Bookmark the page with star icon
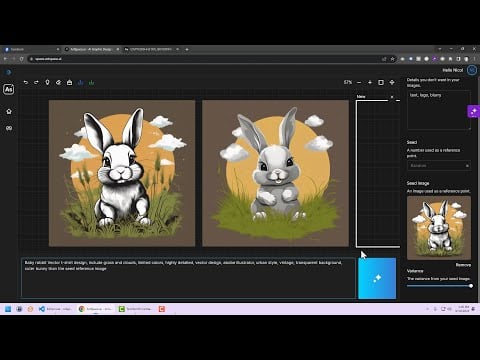This screenshot has height=360, width=480. click(392, 59)
